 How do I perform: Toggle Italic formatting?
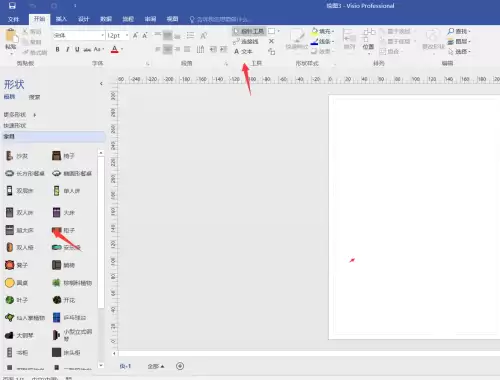[x=68, y=49]
